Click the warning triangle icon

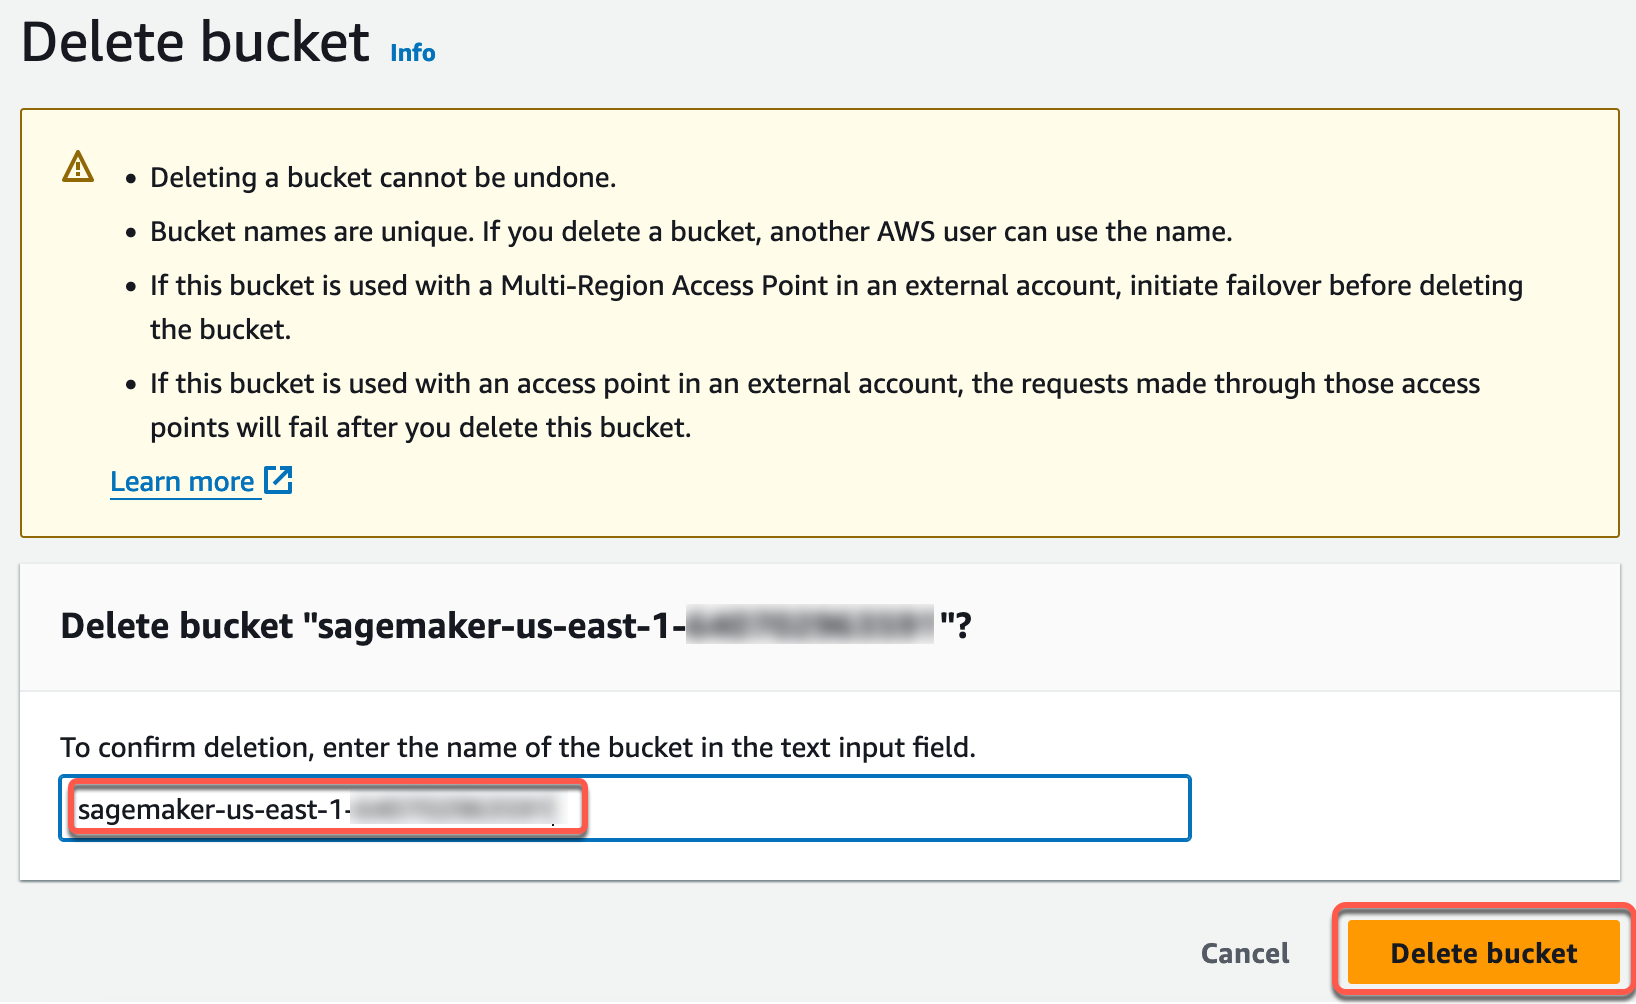(x=78, y=167)
